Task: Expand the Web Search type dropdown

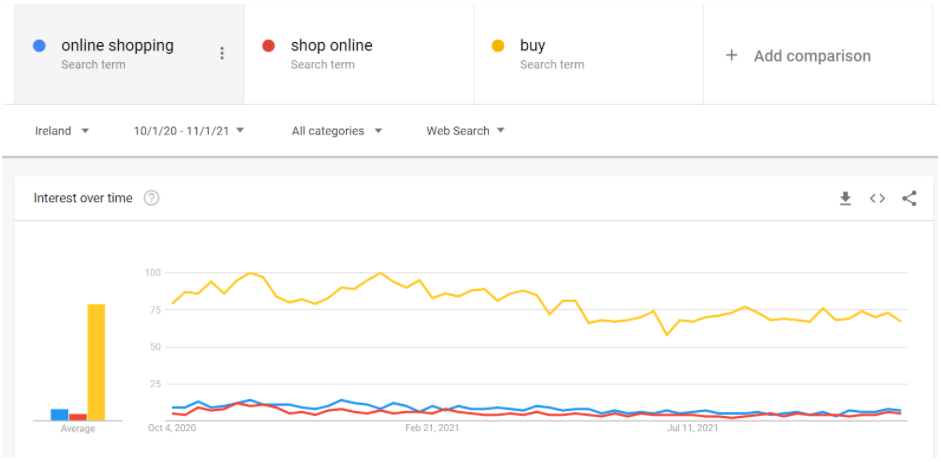Action: click(465, 131)
